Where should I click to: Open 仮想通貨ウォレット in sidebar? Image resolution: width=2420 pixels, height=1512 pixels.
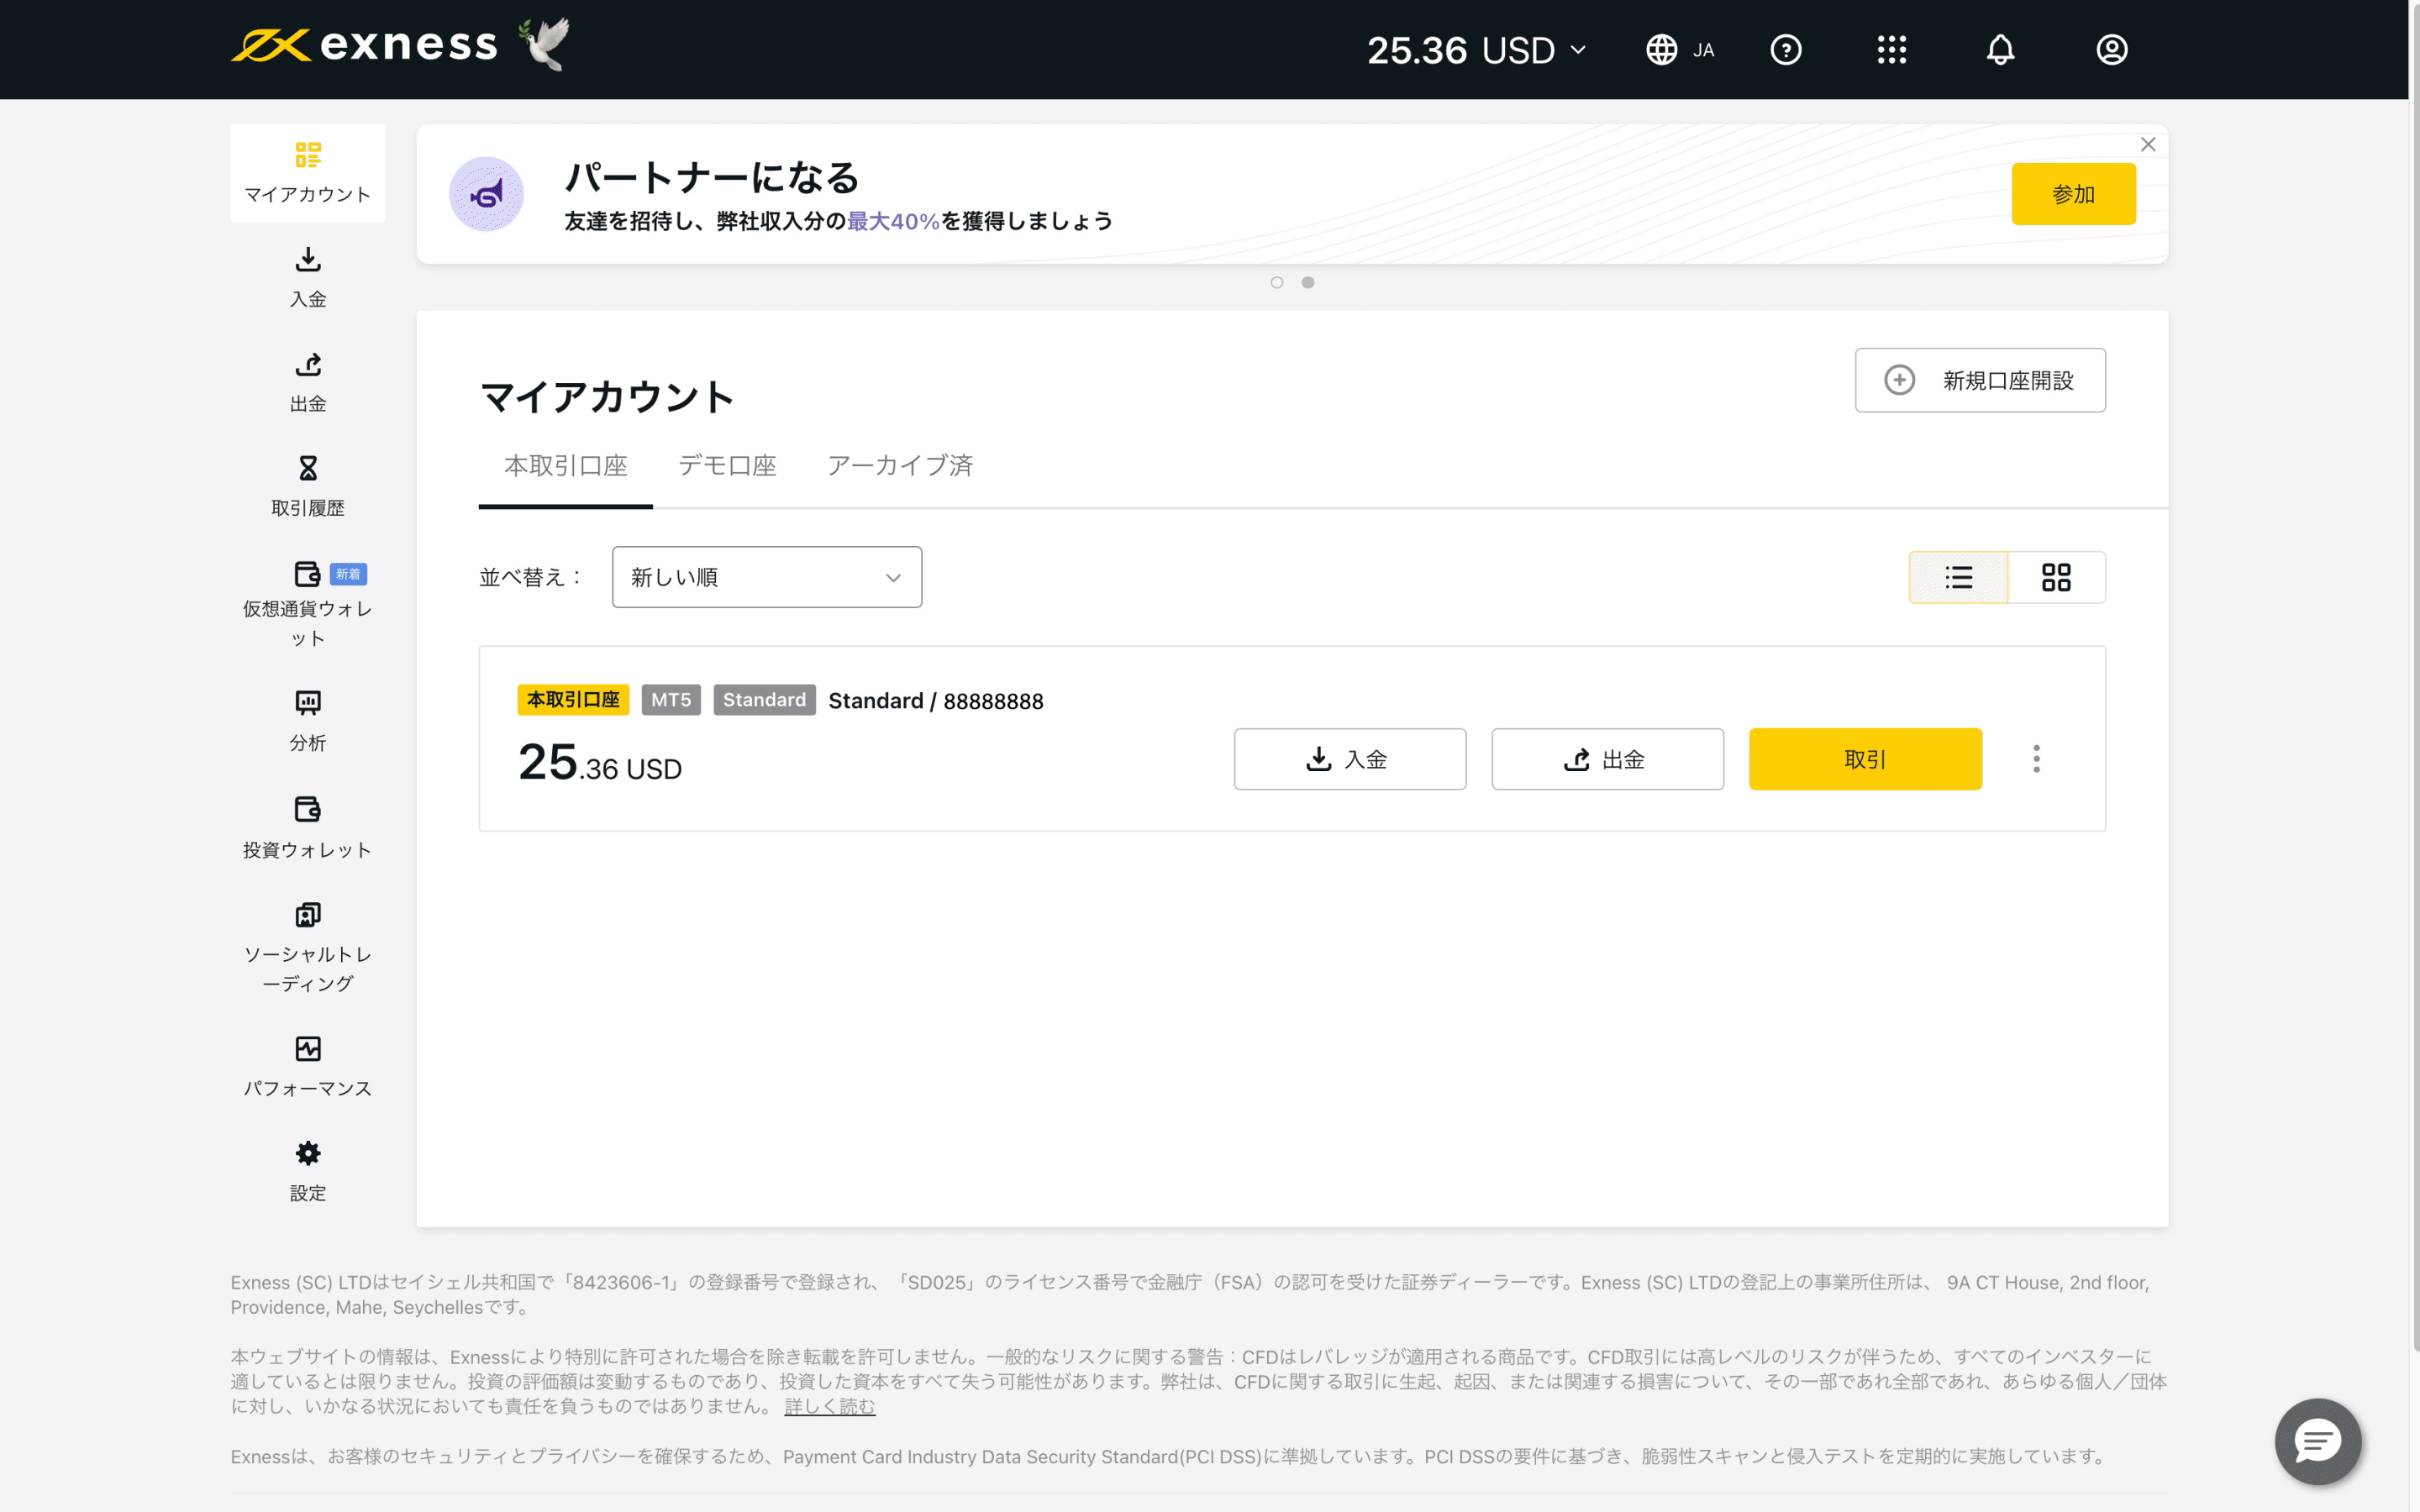pos(308,604)
